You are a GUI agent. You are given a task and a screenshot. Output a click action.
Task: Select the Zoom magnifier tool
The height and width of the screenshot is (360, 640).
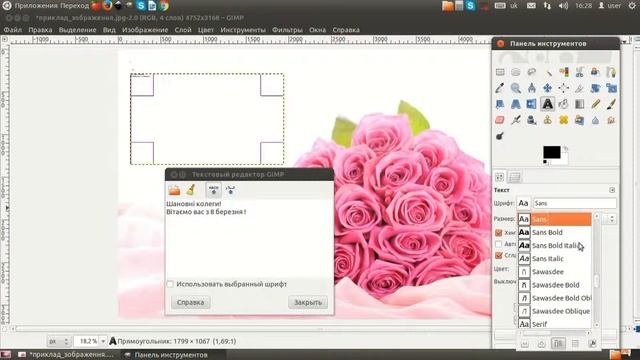(516, 88)
